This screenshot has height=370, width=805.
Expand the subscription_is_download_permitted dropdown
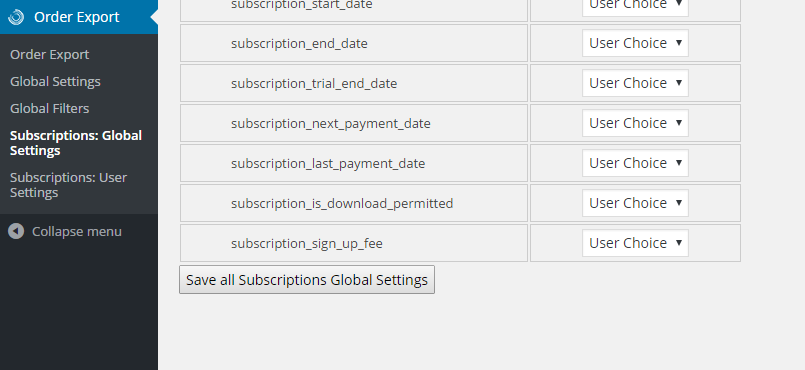(x=635, y=203)
